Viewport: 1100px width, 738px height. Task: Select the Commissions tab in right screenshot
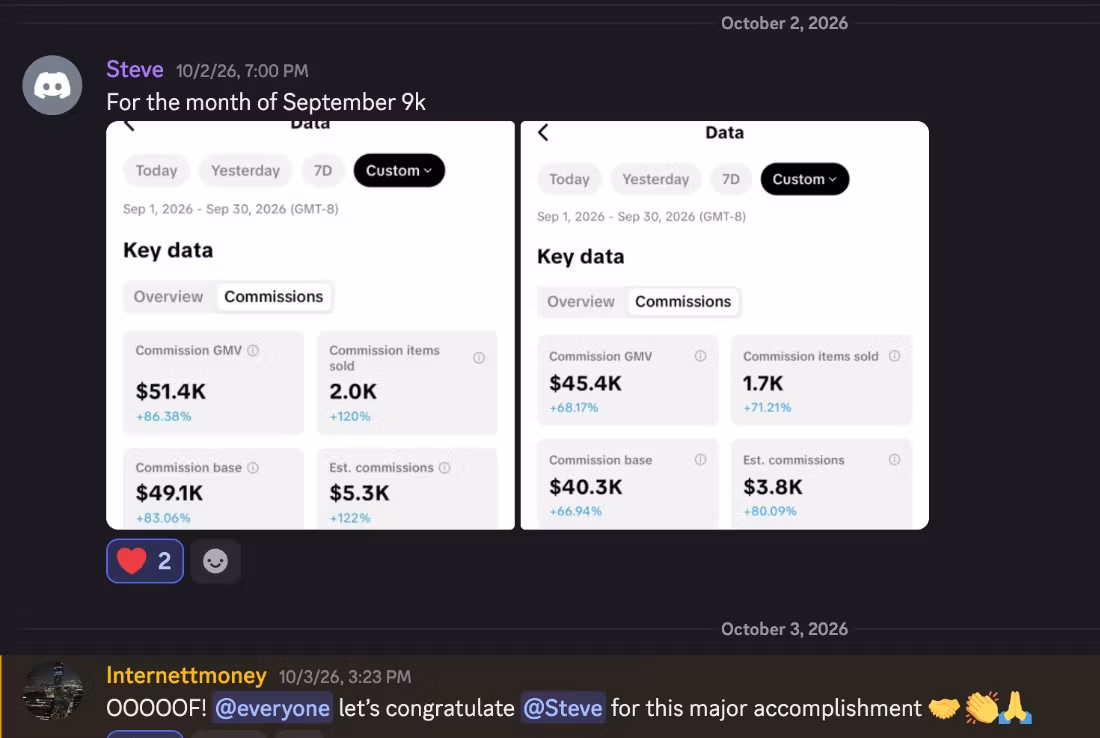click(683, 302)
